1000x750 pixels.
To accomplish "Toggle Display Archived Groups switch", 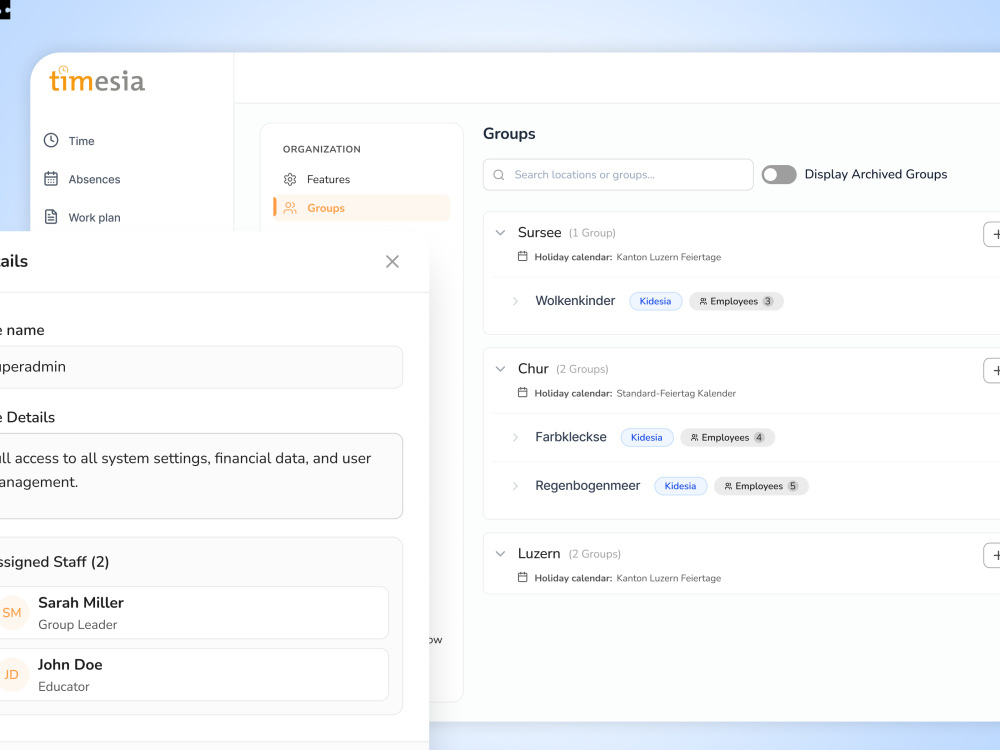I will pyautogui.click(x=779, y=175).
